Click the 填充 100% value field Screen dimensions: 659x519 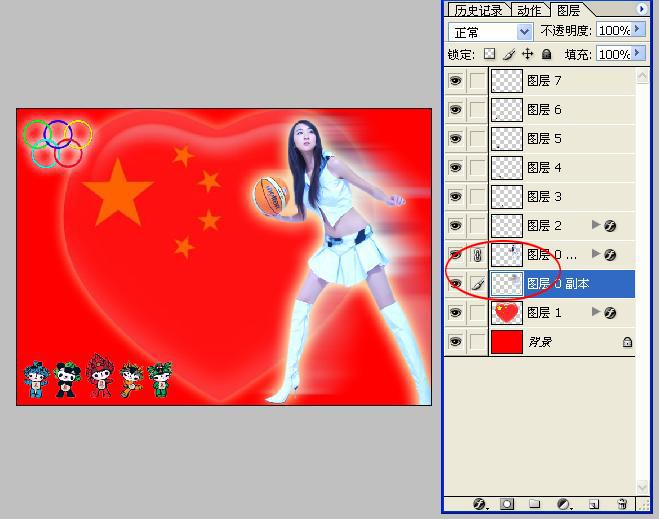coord(614,54)
